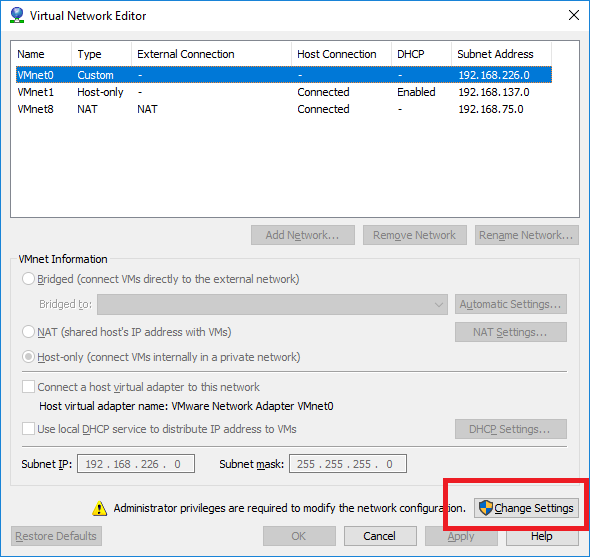This screenshot has height=557, width=590.
Task: Click the Host Connection column header
Action: pos(341,54)
